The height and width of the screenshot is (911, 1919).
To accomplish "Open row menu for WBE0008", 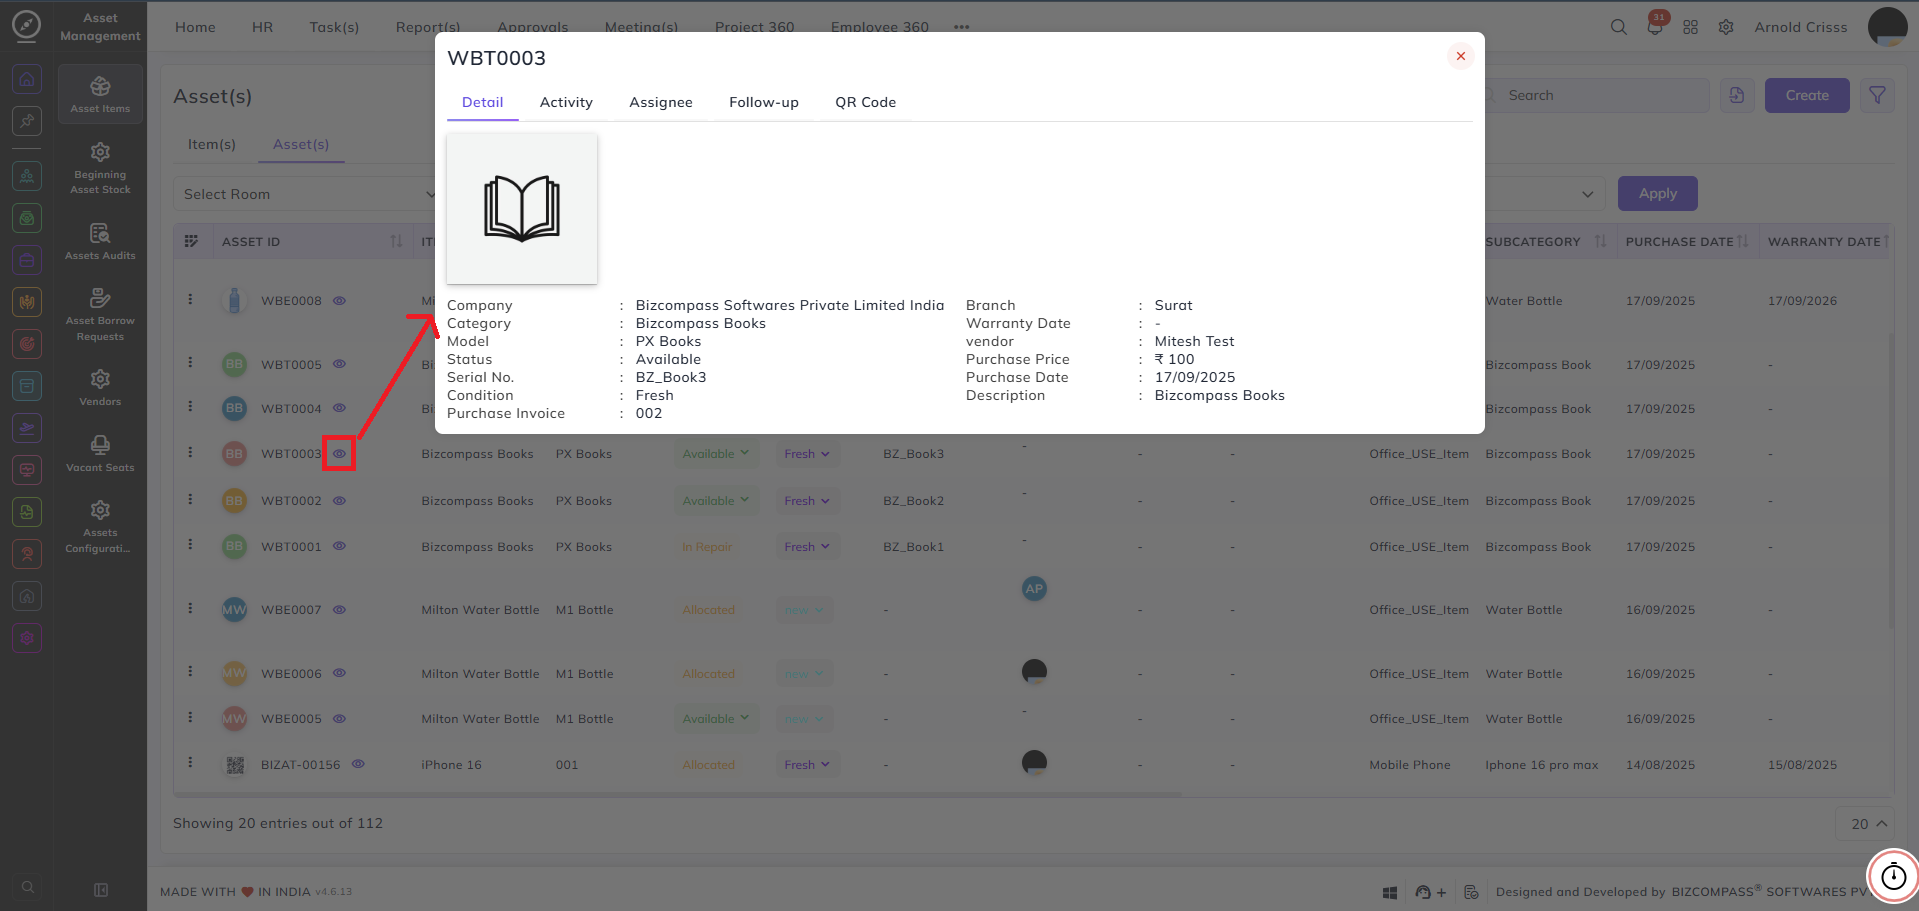I will pyautogui.click(x=190, y=299).
